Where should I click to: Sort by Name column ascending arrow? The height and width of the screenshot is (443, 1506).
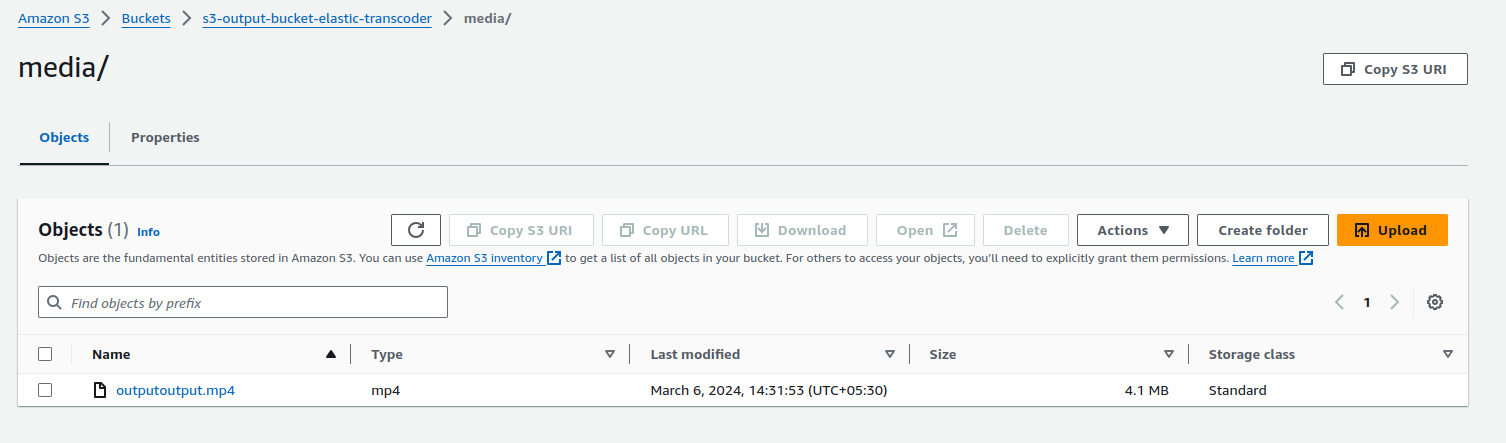click(331, 354)
